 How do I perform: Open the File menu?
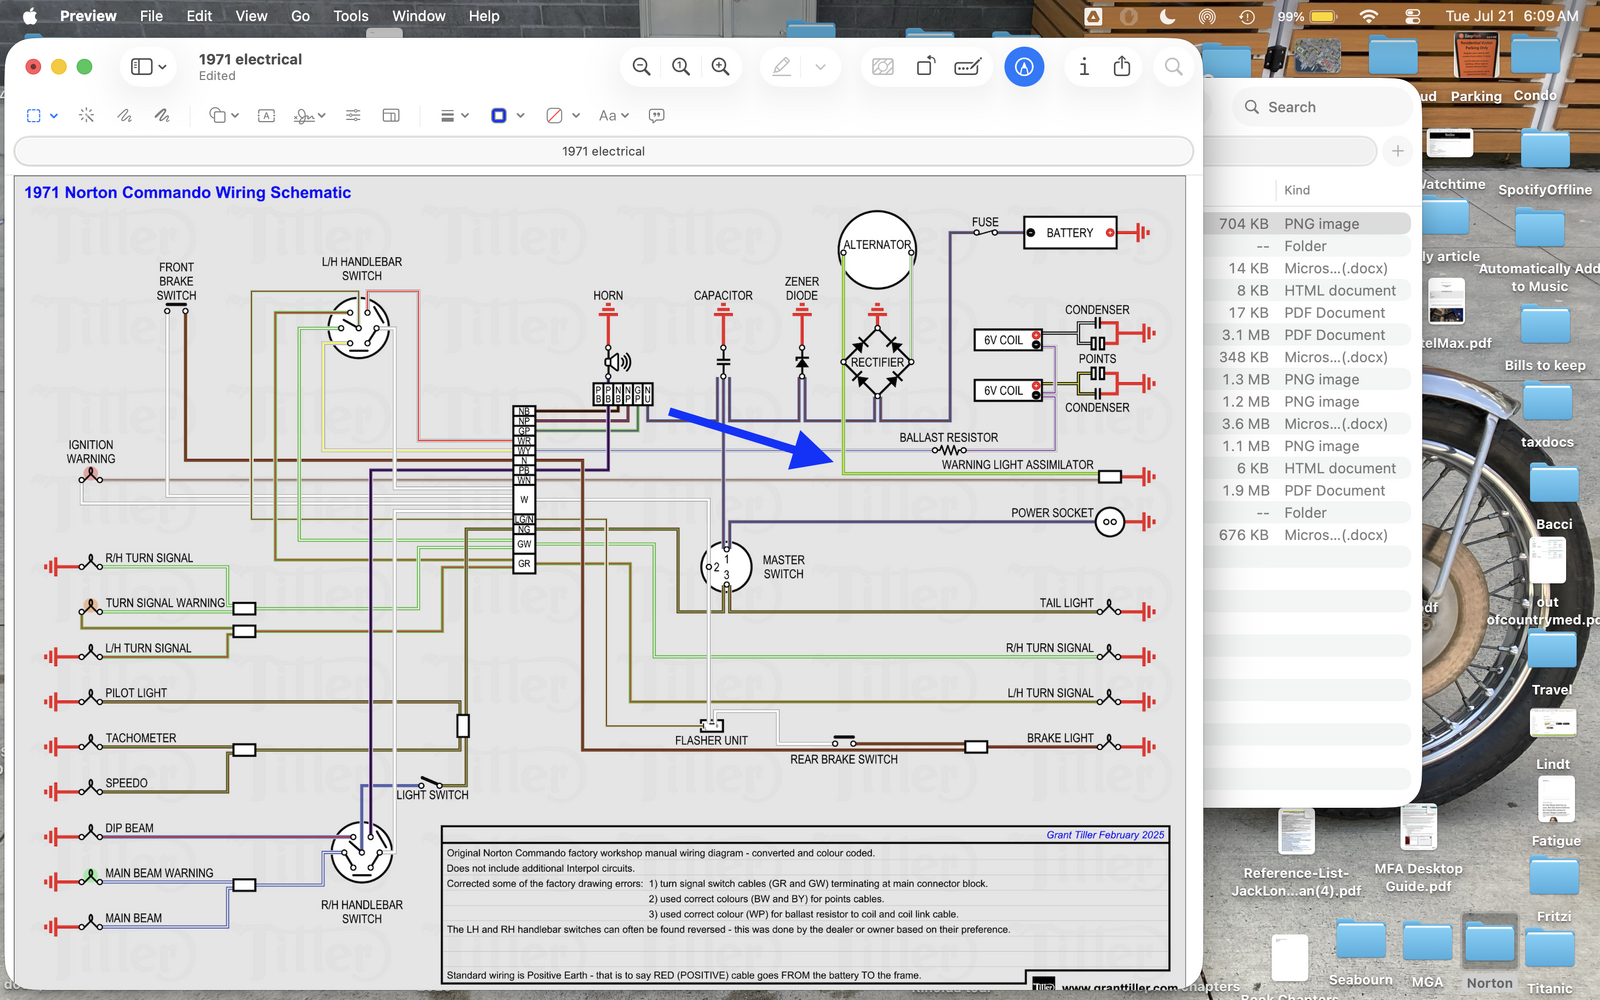point(151,16)
